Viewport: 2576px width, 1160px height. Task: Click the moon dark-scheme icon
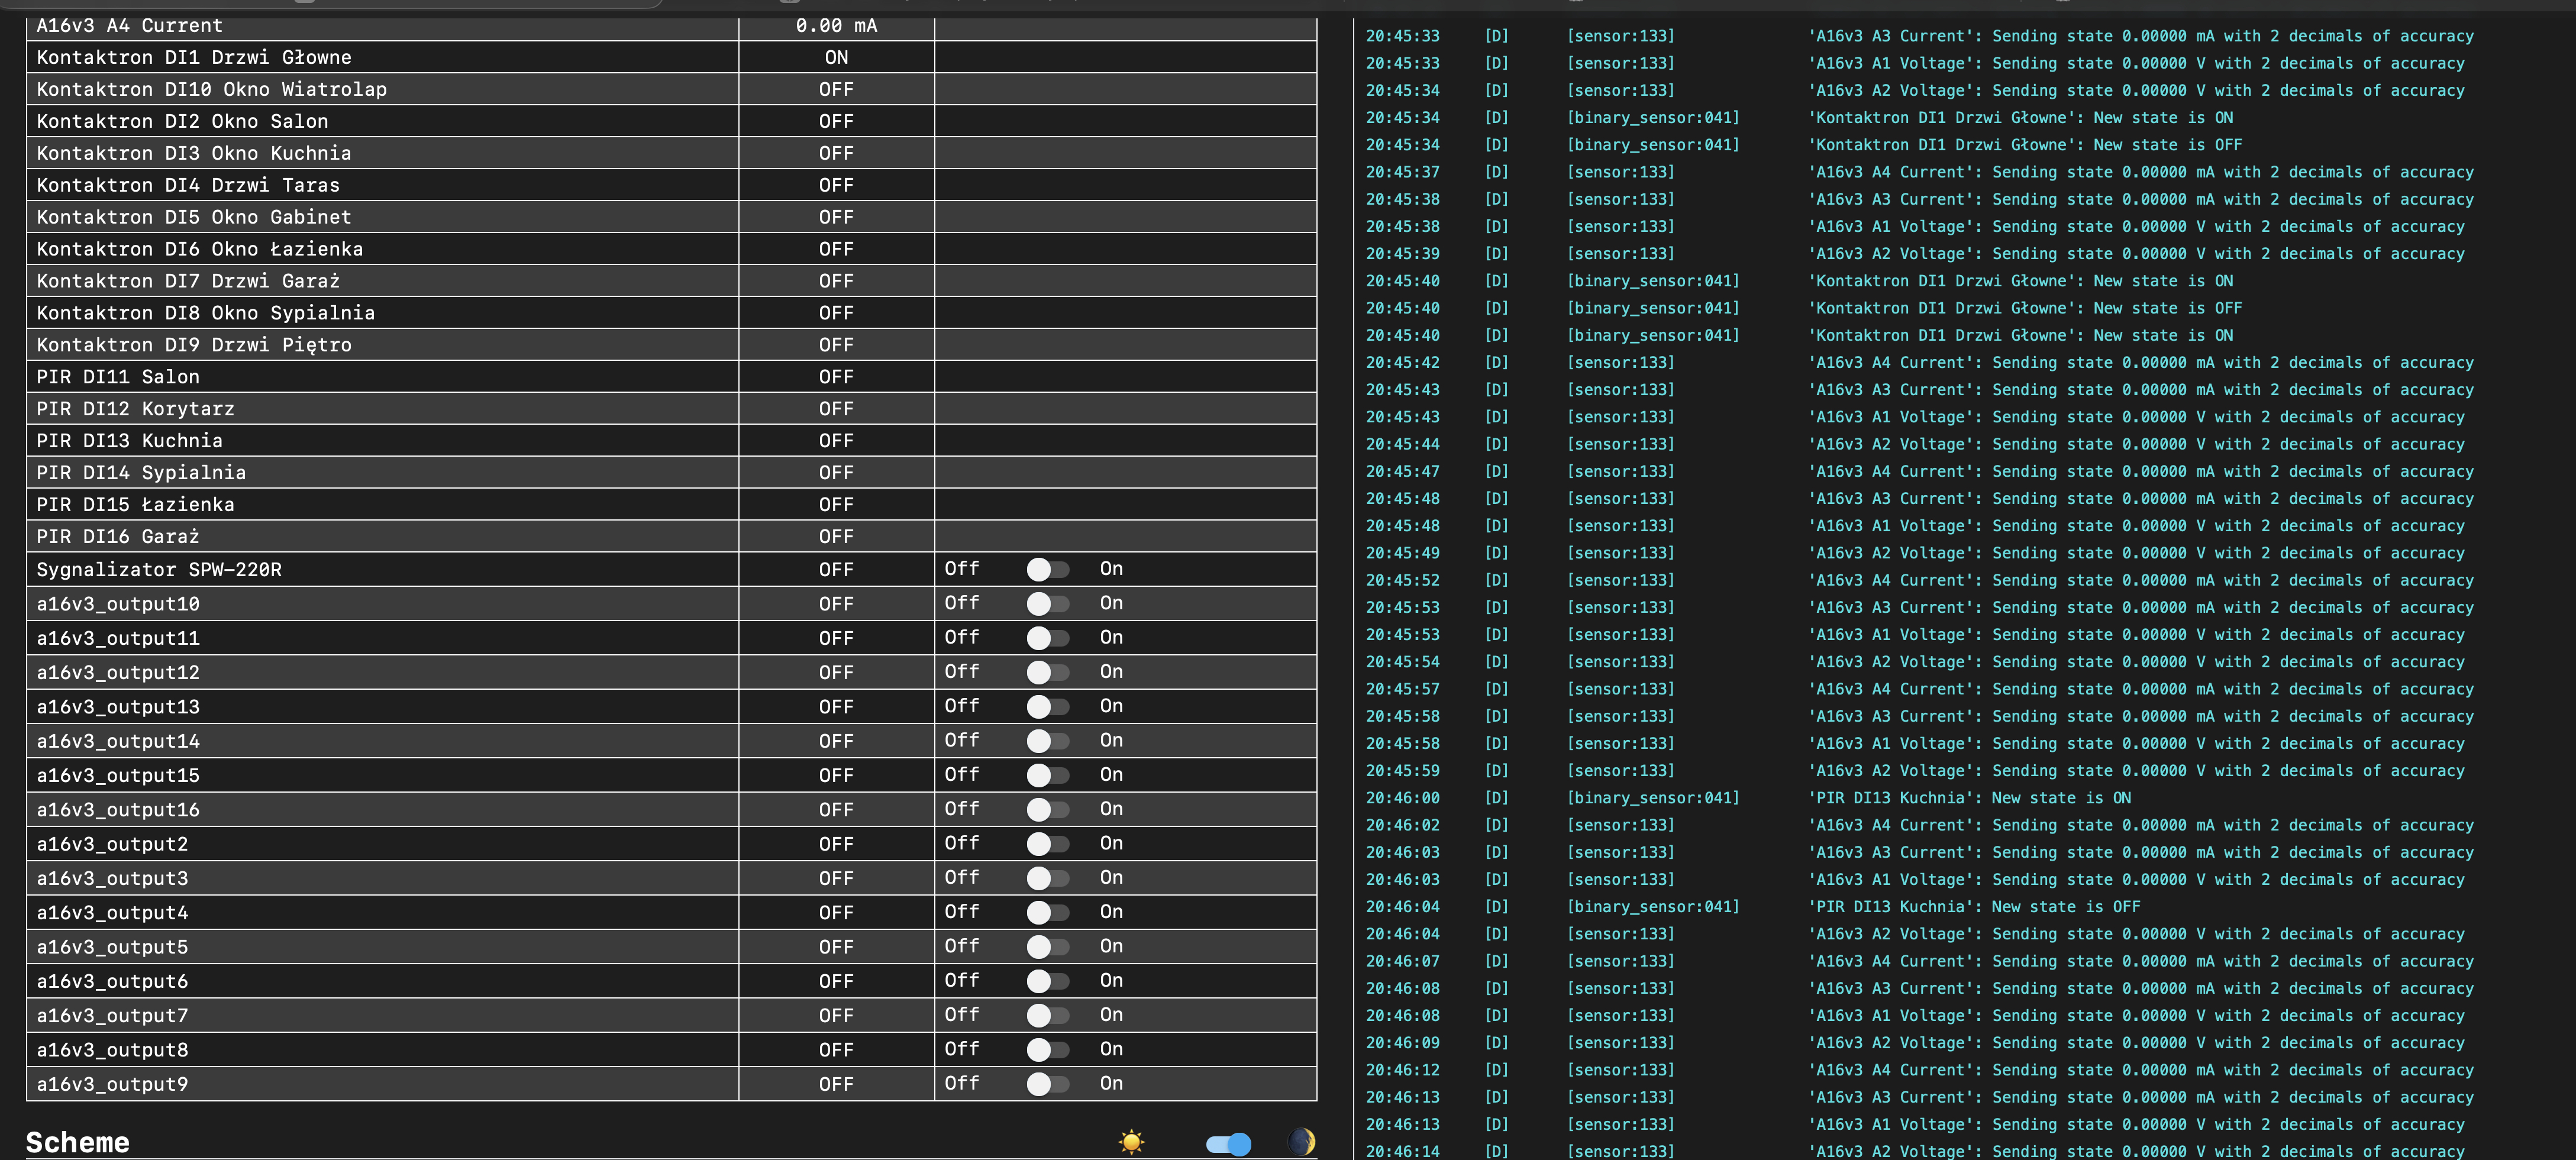(1301, 1142)
